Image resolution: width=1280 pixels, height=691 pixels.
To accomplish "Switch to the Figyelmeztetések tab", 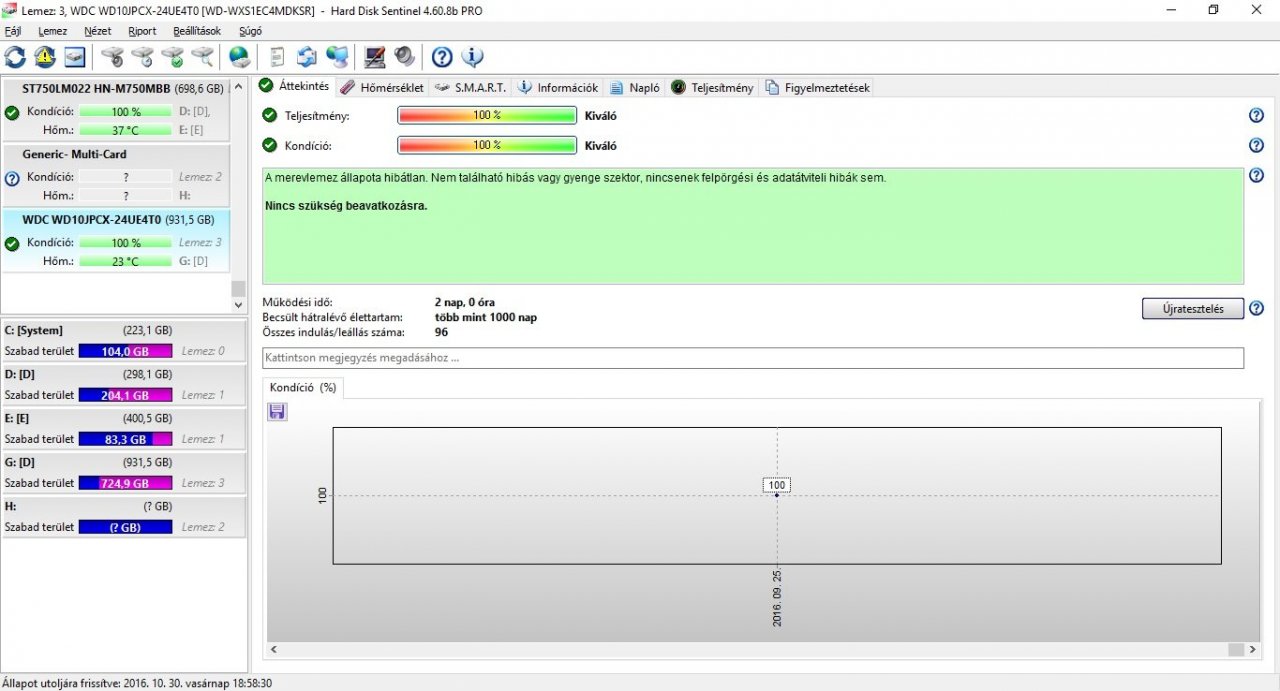I will pos(817,87).
